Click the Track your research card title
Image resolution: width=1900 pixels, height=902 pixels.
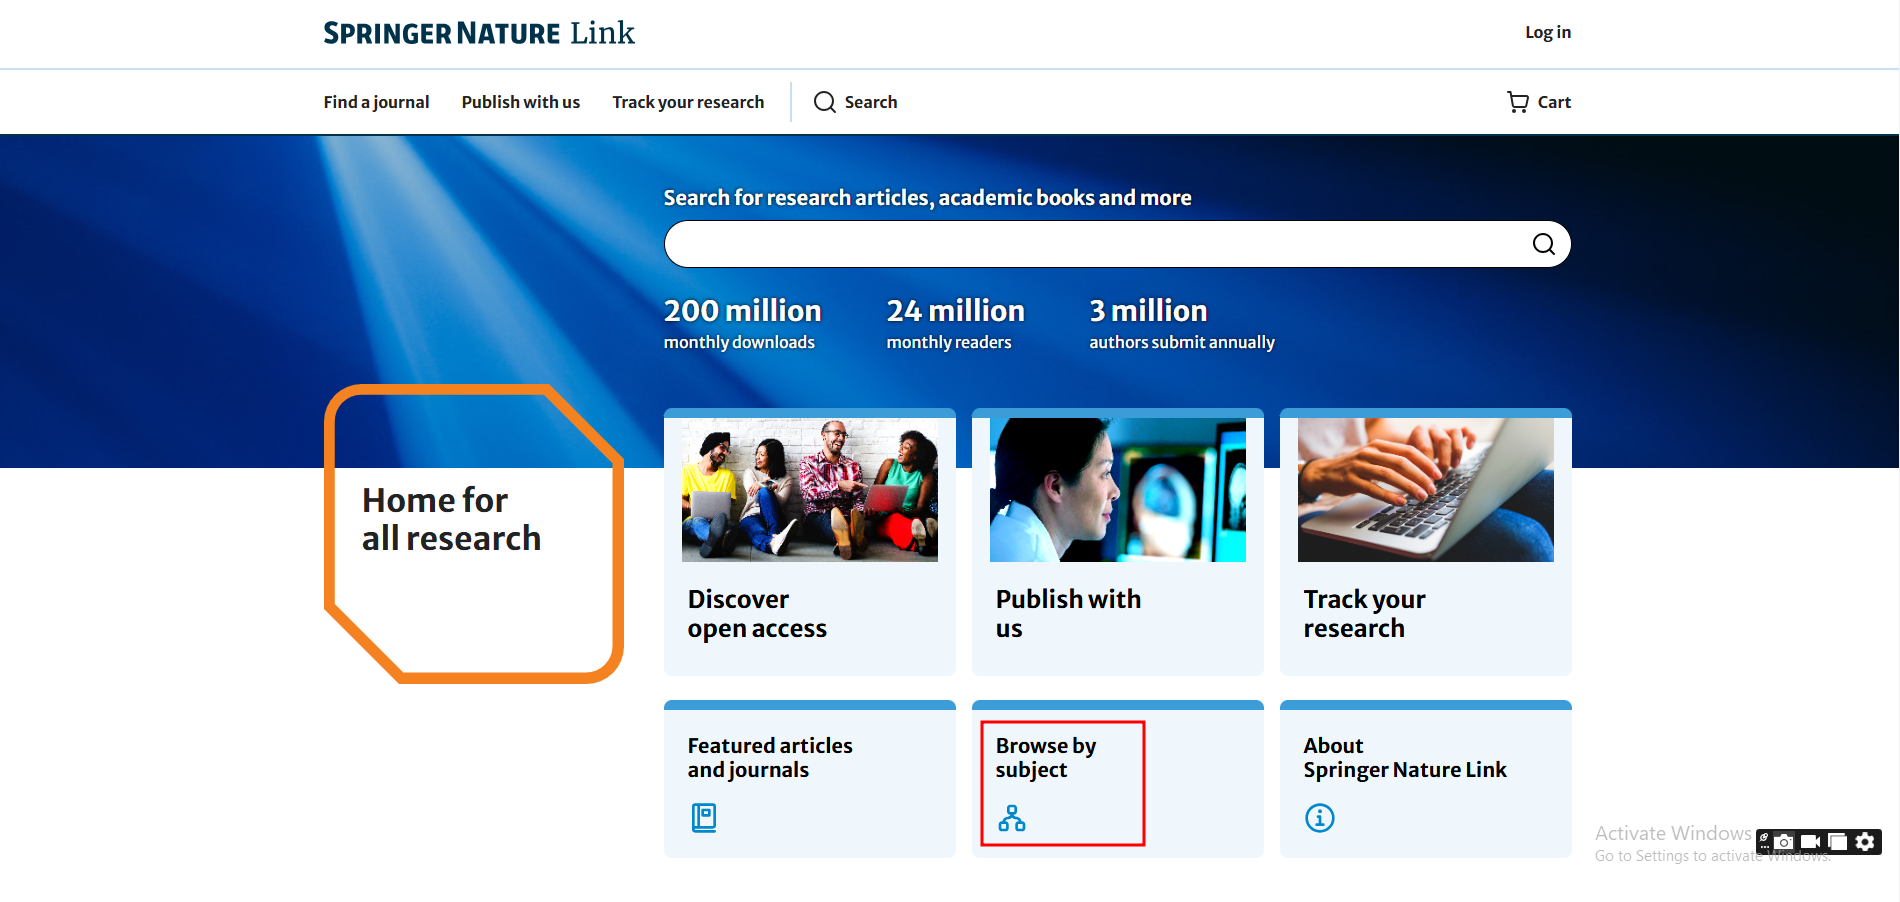pos(1364,614)
